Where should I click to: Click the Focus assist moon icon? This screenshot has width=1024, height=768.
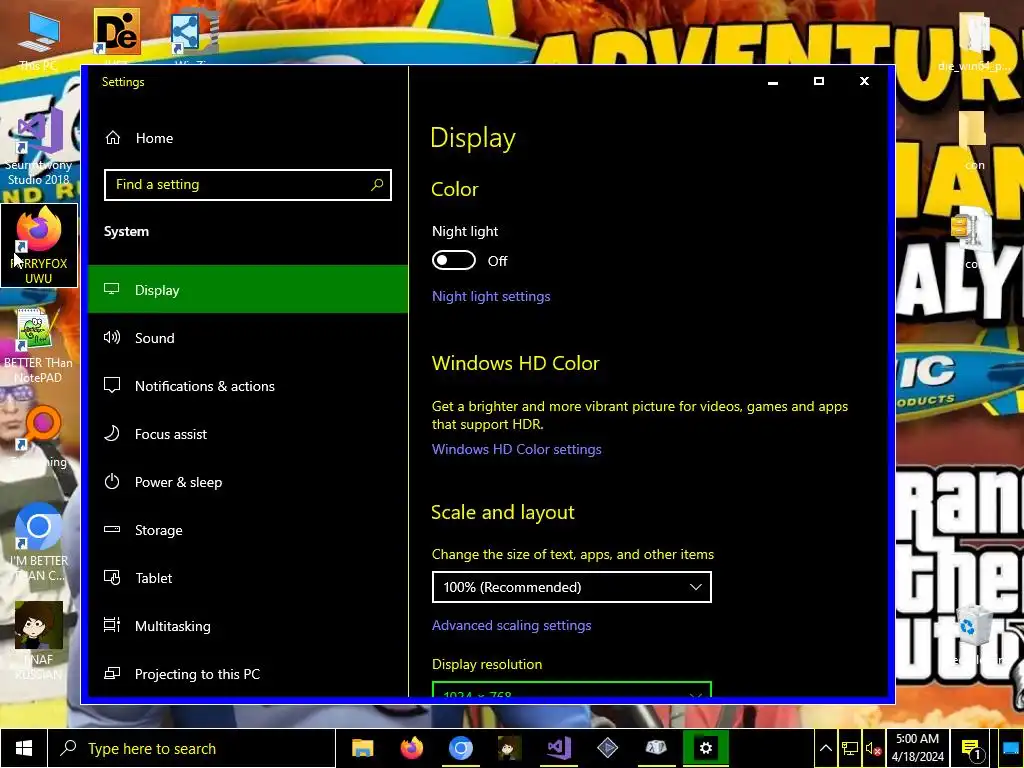click(112, 434)
